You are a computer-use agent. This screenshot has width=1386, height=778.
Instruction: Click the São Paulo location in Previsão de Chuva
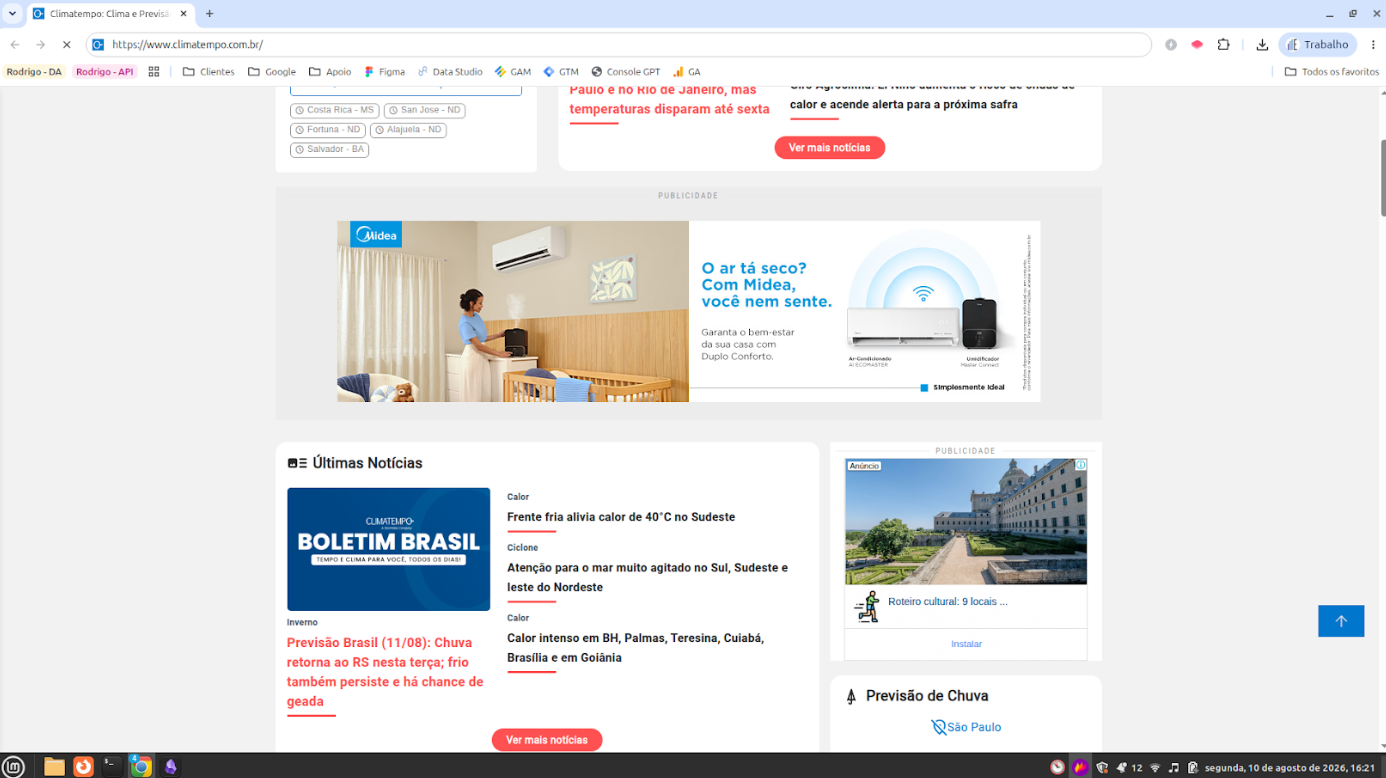click(x=965, y=727)
